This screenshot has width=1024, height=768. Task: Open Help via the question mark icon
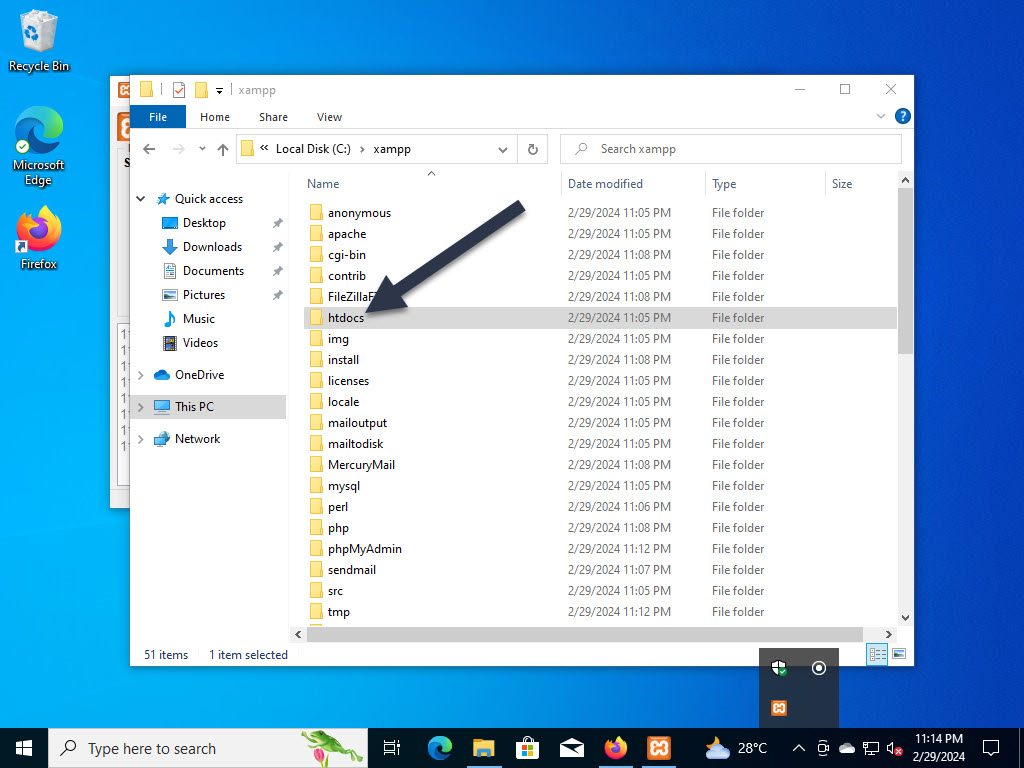point(902,116)
